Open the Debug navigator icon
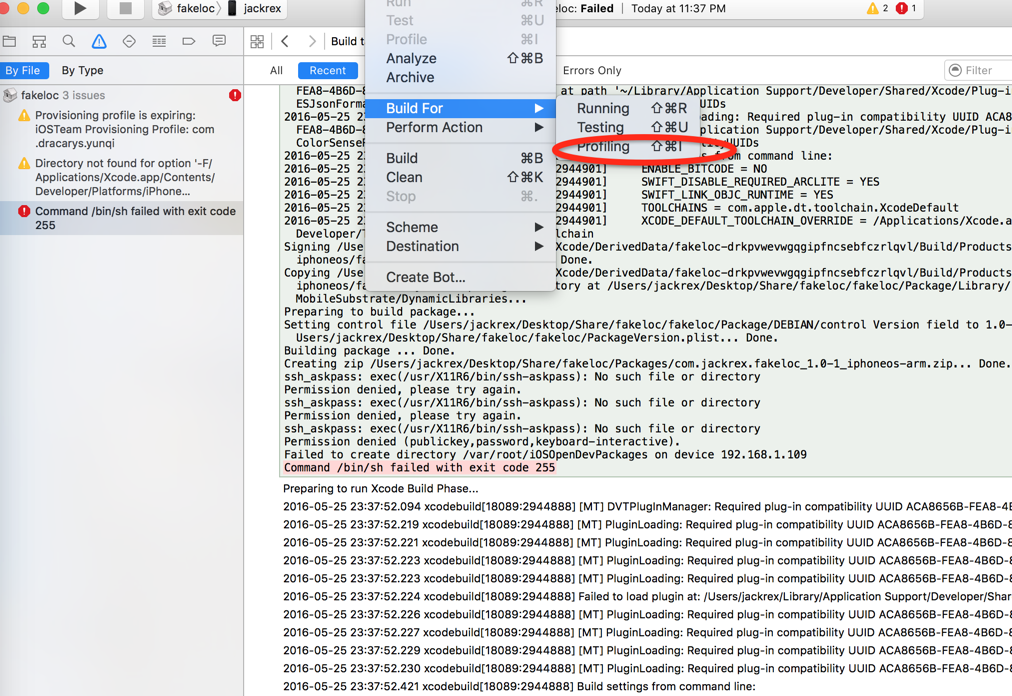Image resolution: width=1012 pixels, height=696 pixels. [159, 42]
